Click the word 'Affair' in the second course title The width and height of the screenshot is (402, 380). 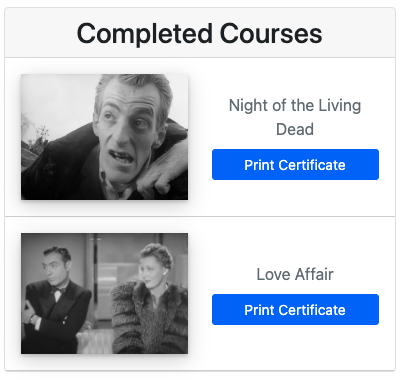[x=314, y=274]
